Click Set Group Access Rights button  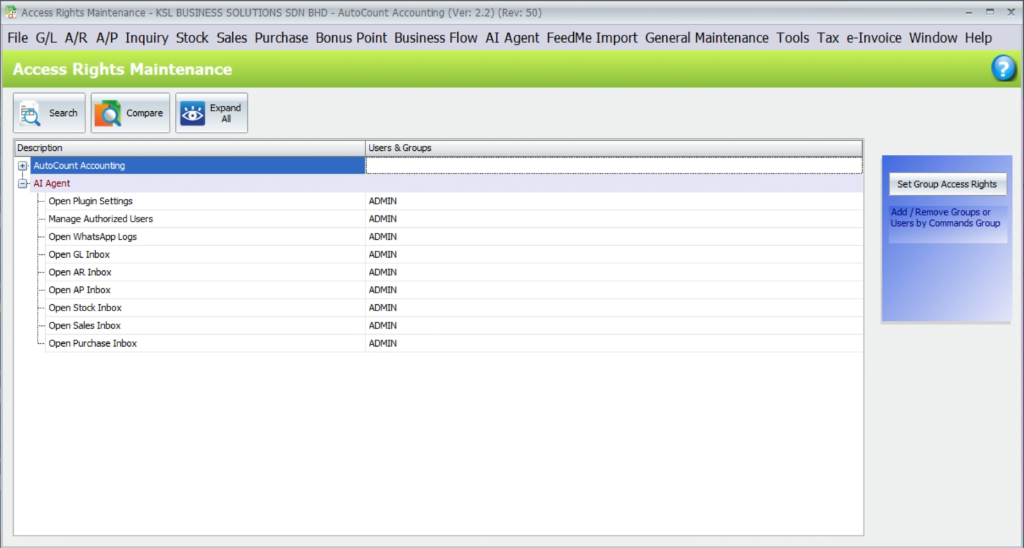click(x=947, y=184)
